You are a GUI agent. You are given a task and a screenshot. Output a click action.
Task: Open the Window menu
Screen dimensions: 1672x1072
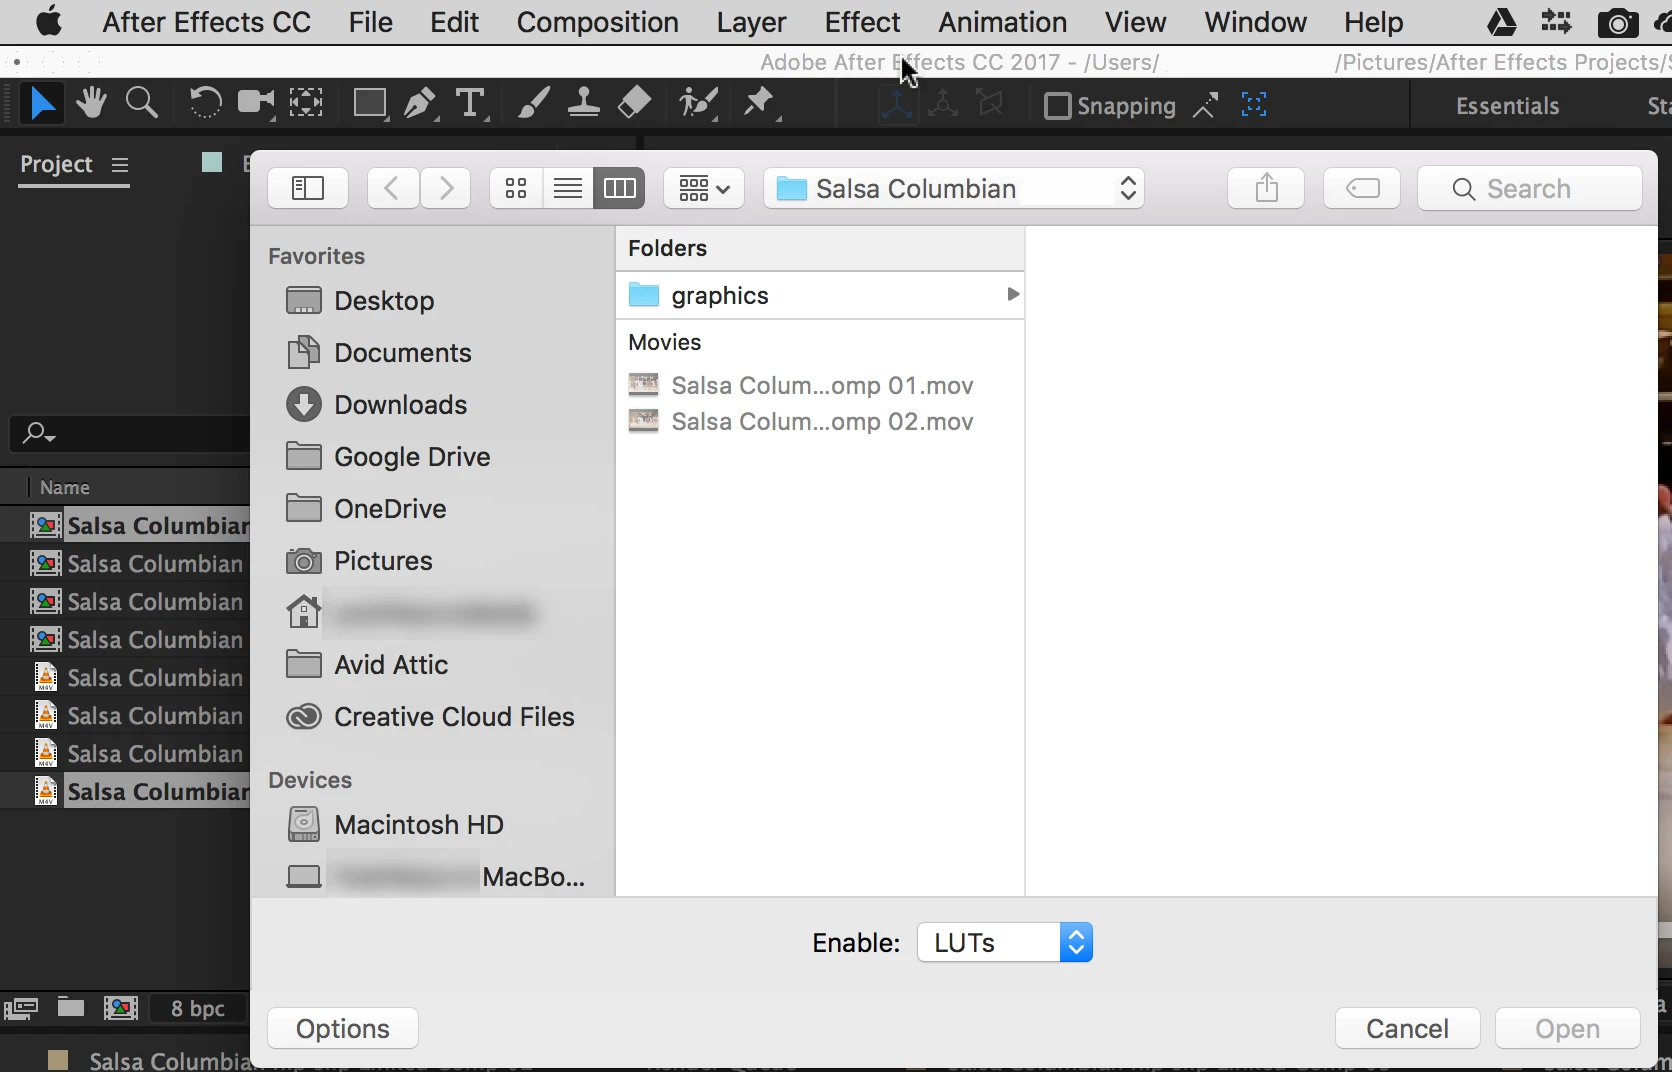(x=1255, y=22)
